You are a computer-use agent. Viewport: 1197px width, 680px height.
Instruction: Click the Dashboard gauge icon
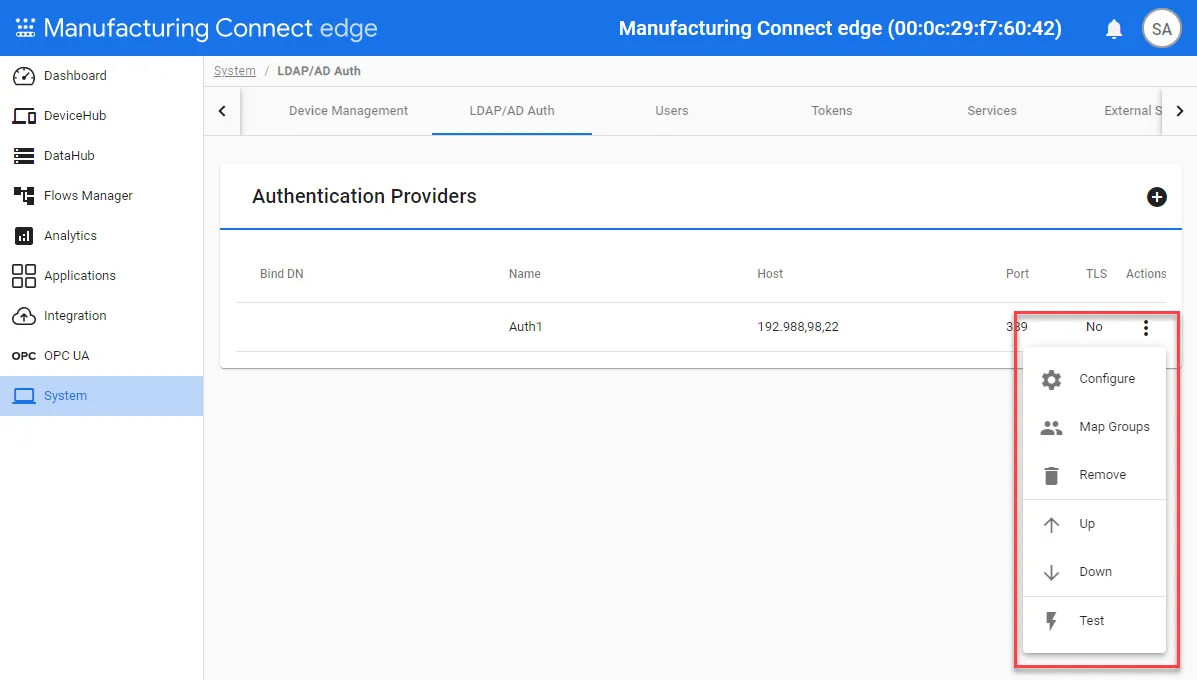24,76
